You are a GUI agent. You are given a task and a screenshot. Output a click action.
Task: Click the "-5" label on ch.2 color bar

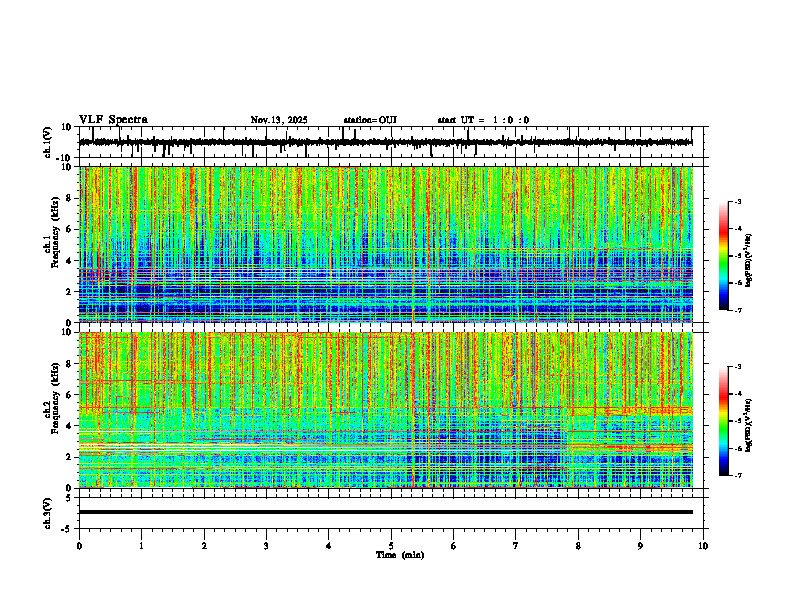(x=737, y=421)
